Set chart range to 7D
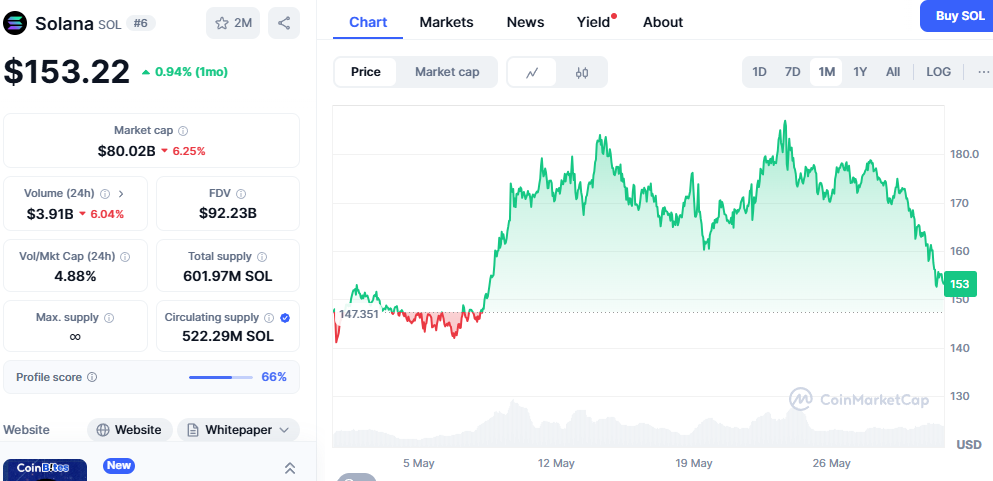The image size is (993, 481). pyautogui.click(x=792, y=72)
